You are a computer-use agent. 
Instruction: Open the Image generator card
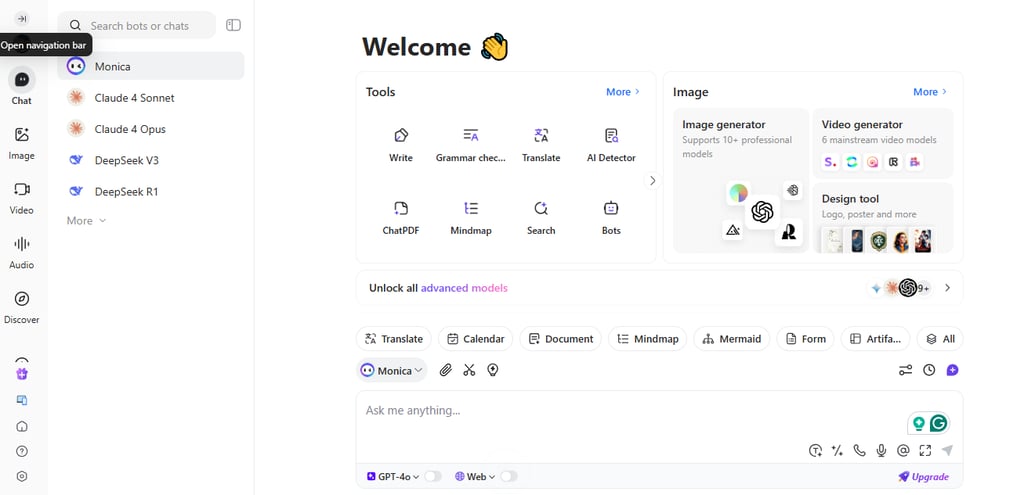pyautogui.click(x=741, y=181)
